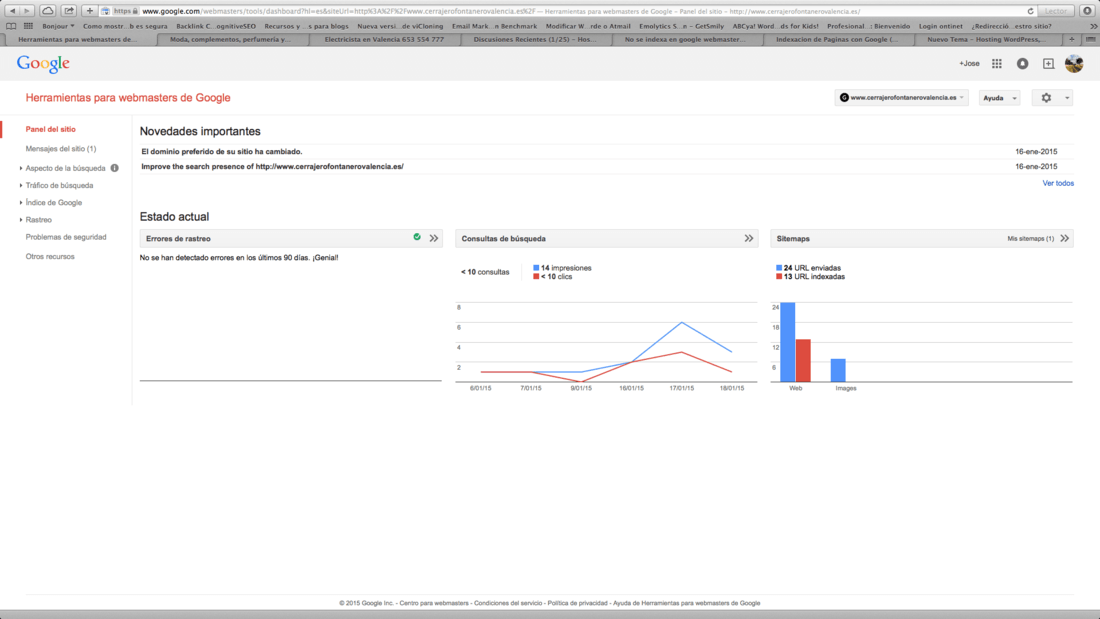Reload the page with the refresh icon
Viewport: 1100px width, 619px height.
(x=1031, y=11)
